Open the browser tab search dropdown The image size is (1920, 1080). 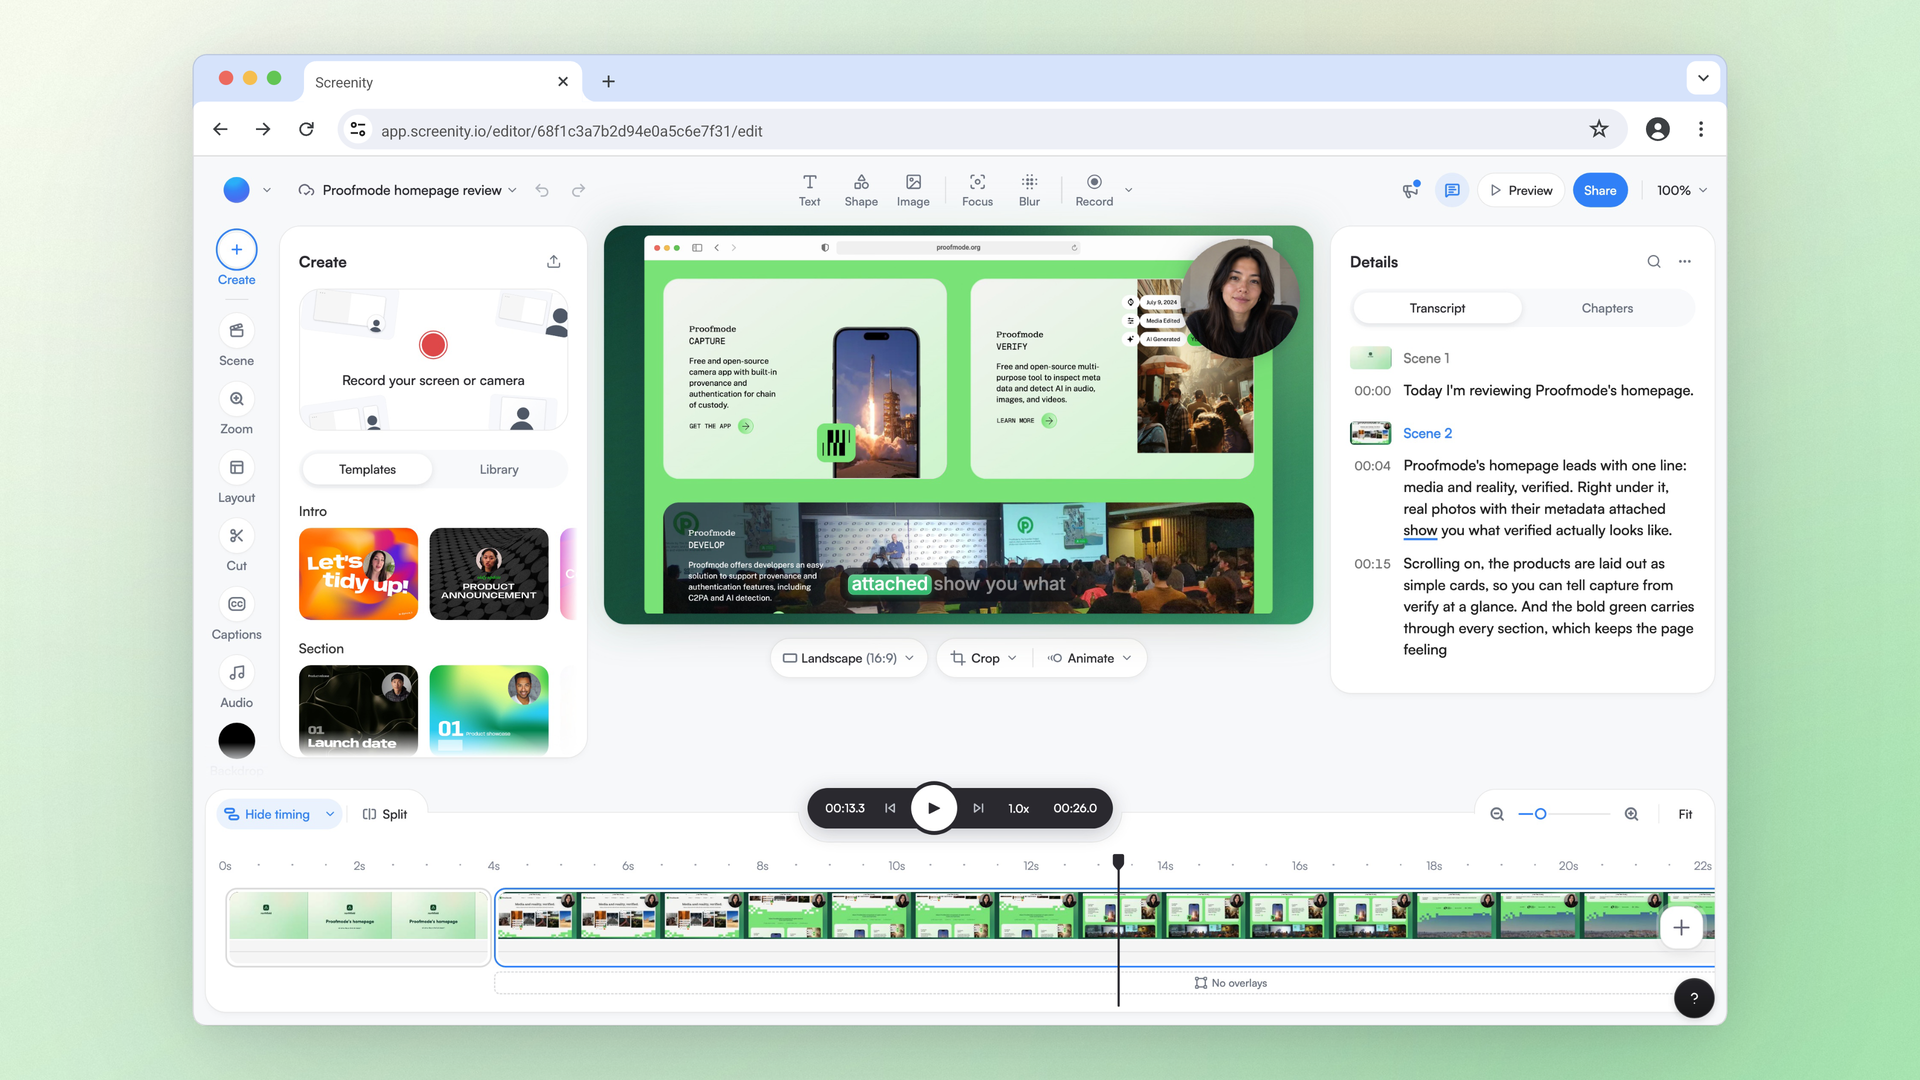(x=1703, y=78)
